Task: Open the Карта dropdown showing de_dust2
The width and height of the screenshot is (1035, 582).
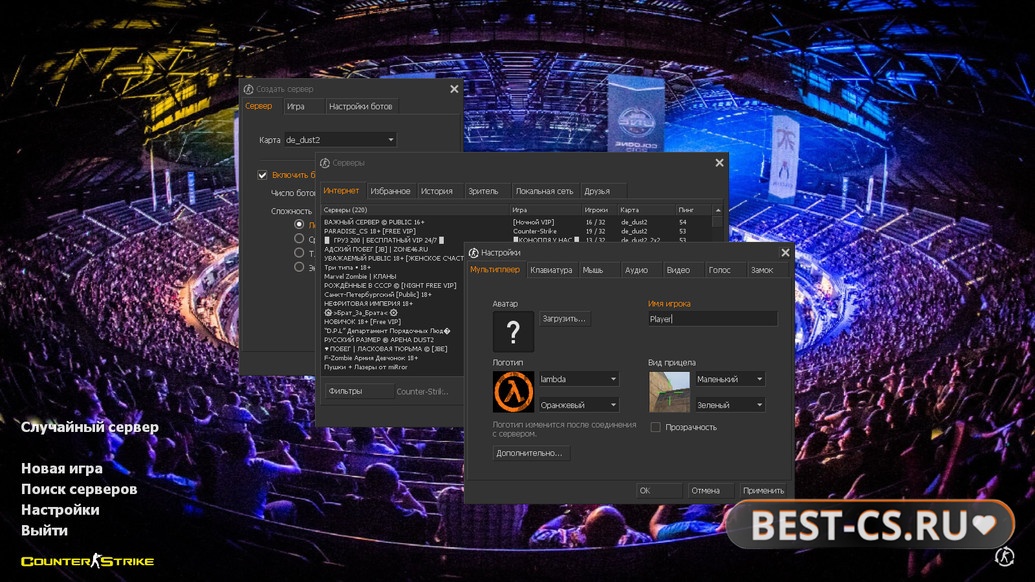Action: click(x=340, y=140)
